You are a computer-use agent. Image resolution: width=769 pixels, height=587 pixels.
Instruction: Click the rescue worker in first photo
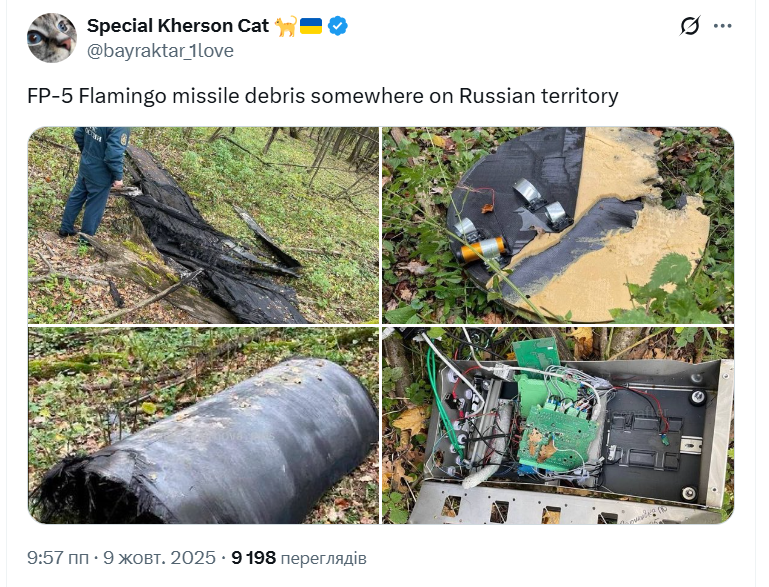tap(95, 181)
